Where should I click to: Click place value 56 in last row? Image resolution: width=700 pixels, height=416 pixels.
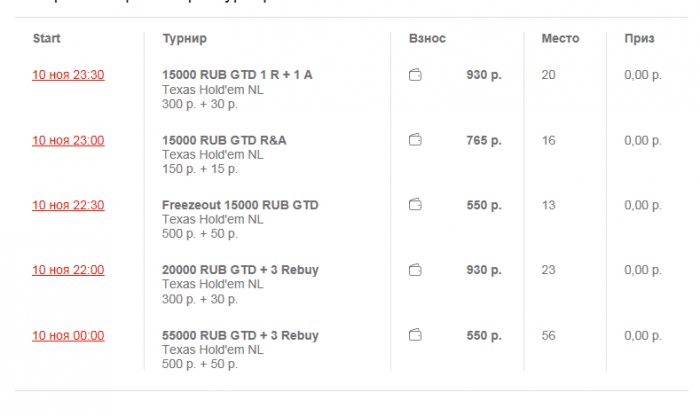coord(548,335)
